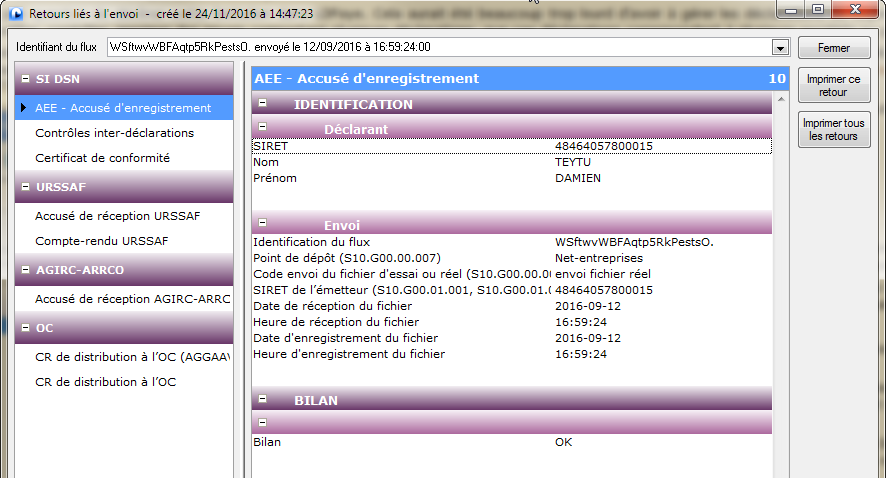Collapse the Déclarant subsection

tap(262, 127)
